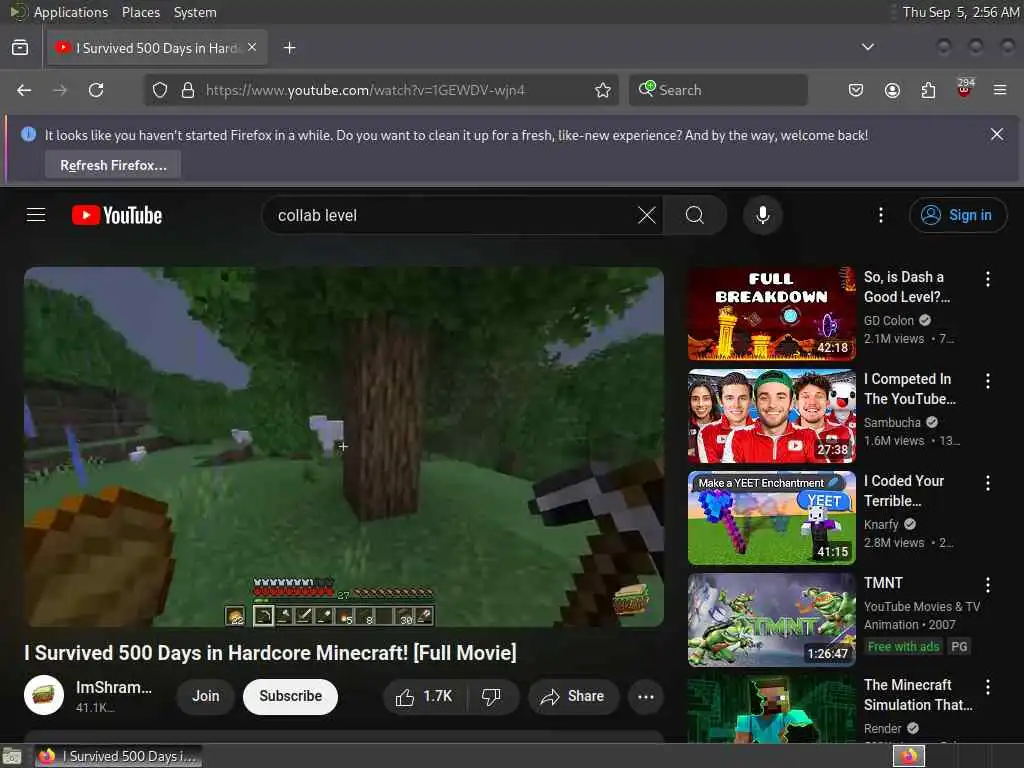Image resolution: width=1024 pixels, height=768 pixels.
Task: Click the Refresh Firefox button
Action: [x=113, y=165]
